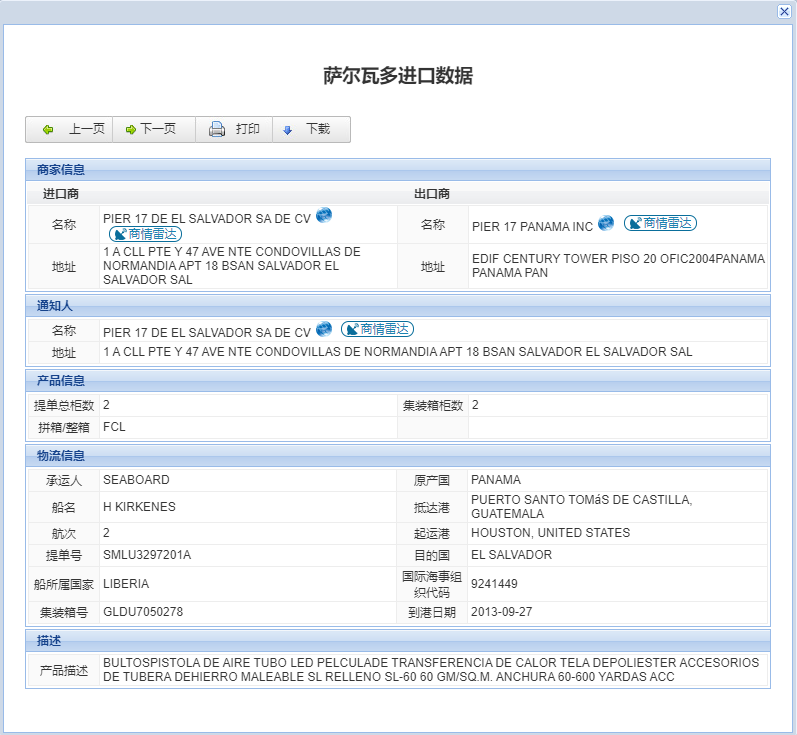This screenshot has height=735, width=797.
Task: Close the import data dialog
Action: tap(784, 11)
